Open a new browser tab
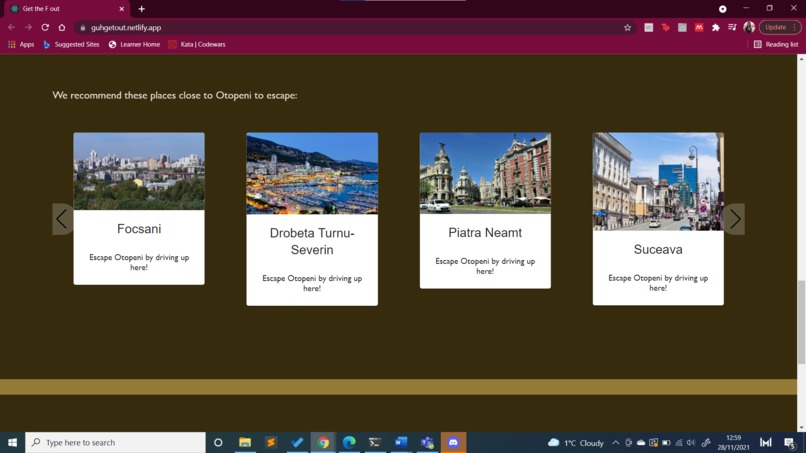 point(141,9)
